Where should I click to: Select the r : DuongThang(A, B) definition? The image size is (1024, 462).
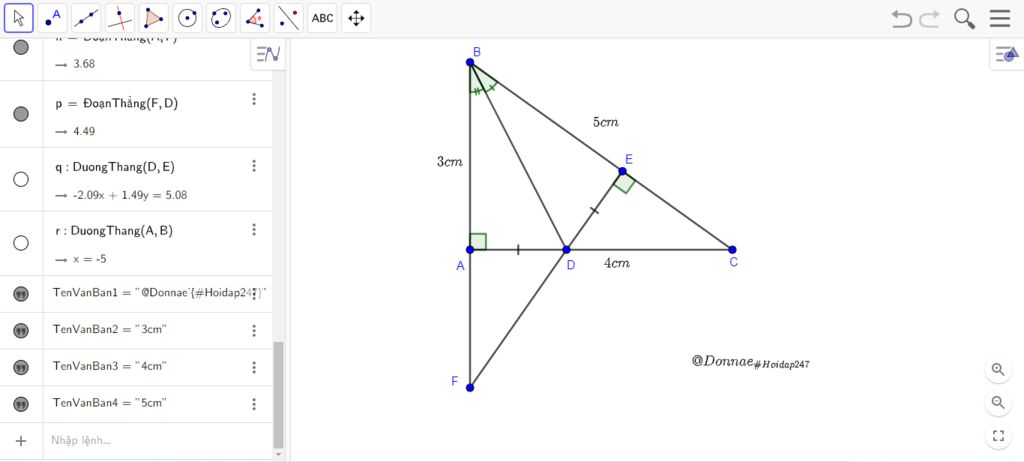[x=114, y=231]
